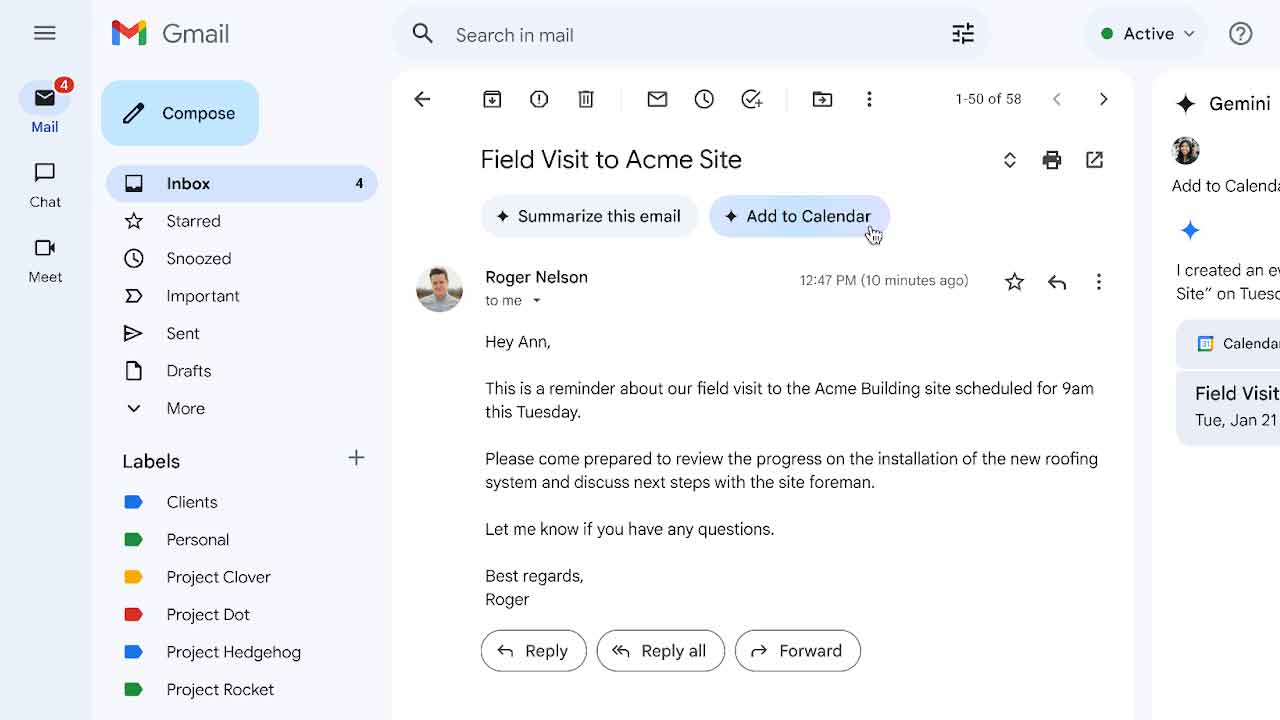Click the Gmail logo

pyautogui.click(x=170, y=33)
